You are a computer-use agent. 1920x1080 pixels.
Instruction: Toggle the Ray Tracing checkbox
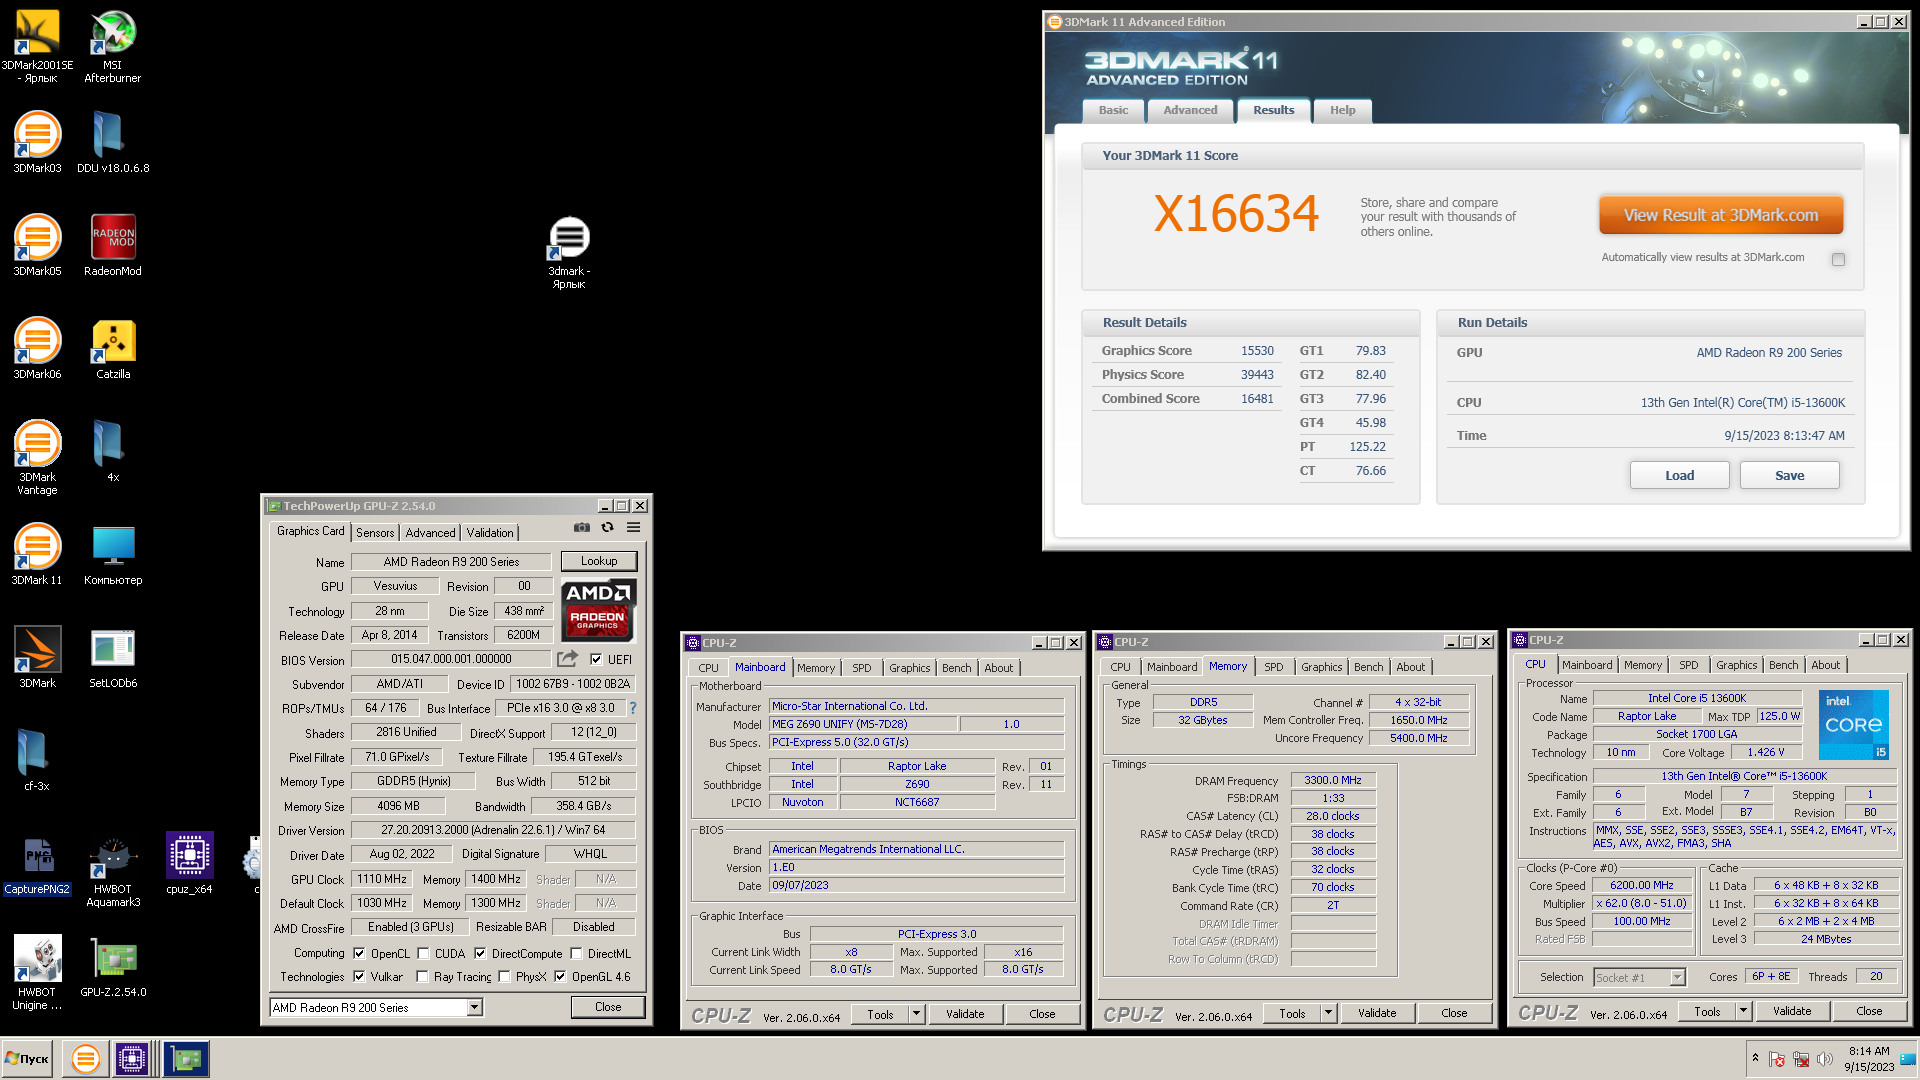click(x=422, y=976)
